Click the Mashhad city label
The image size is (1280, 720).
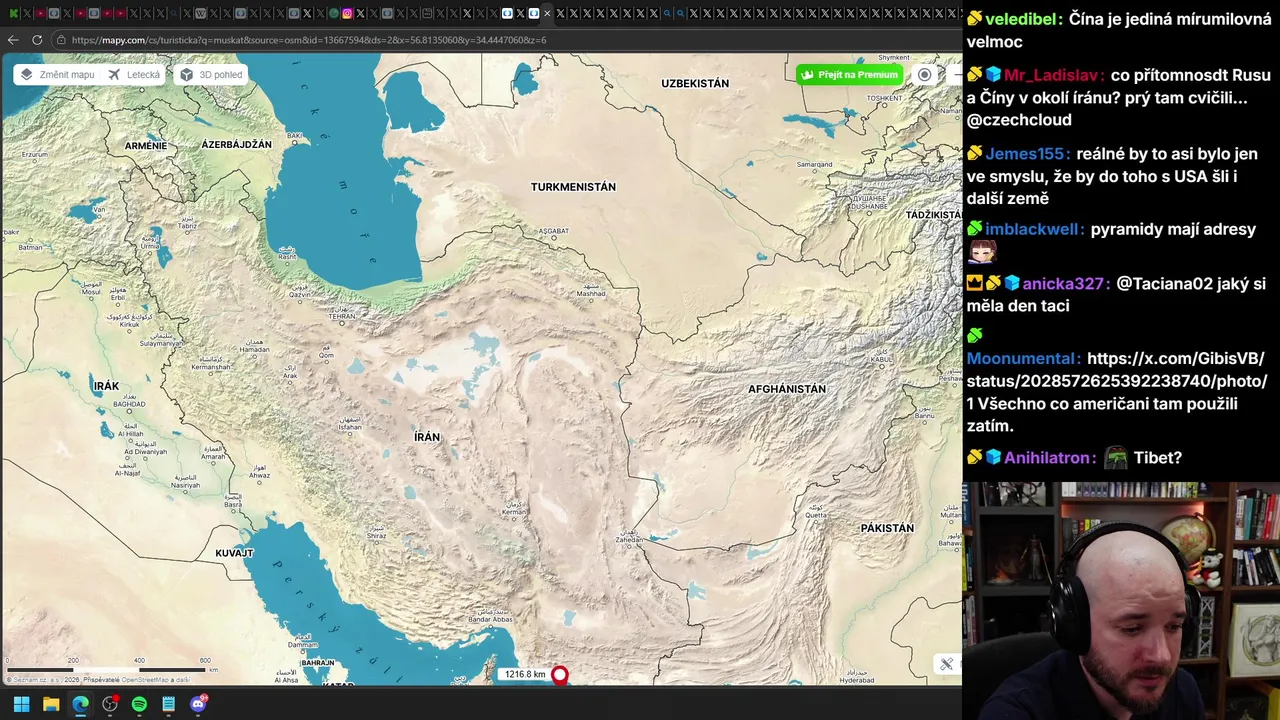(x=591, y=294)
